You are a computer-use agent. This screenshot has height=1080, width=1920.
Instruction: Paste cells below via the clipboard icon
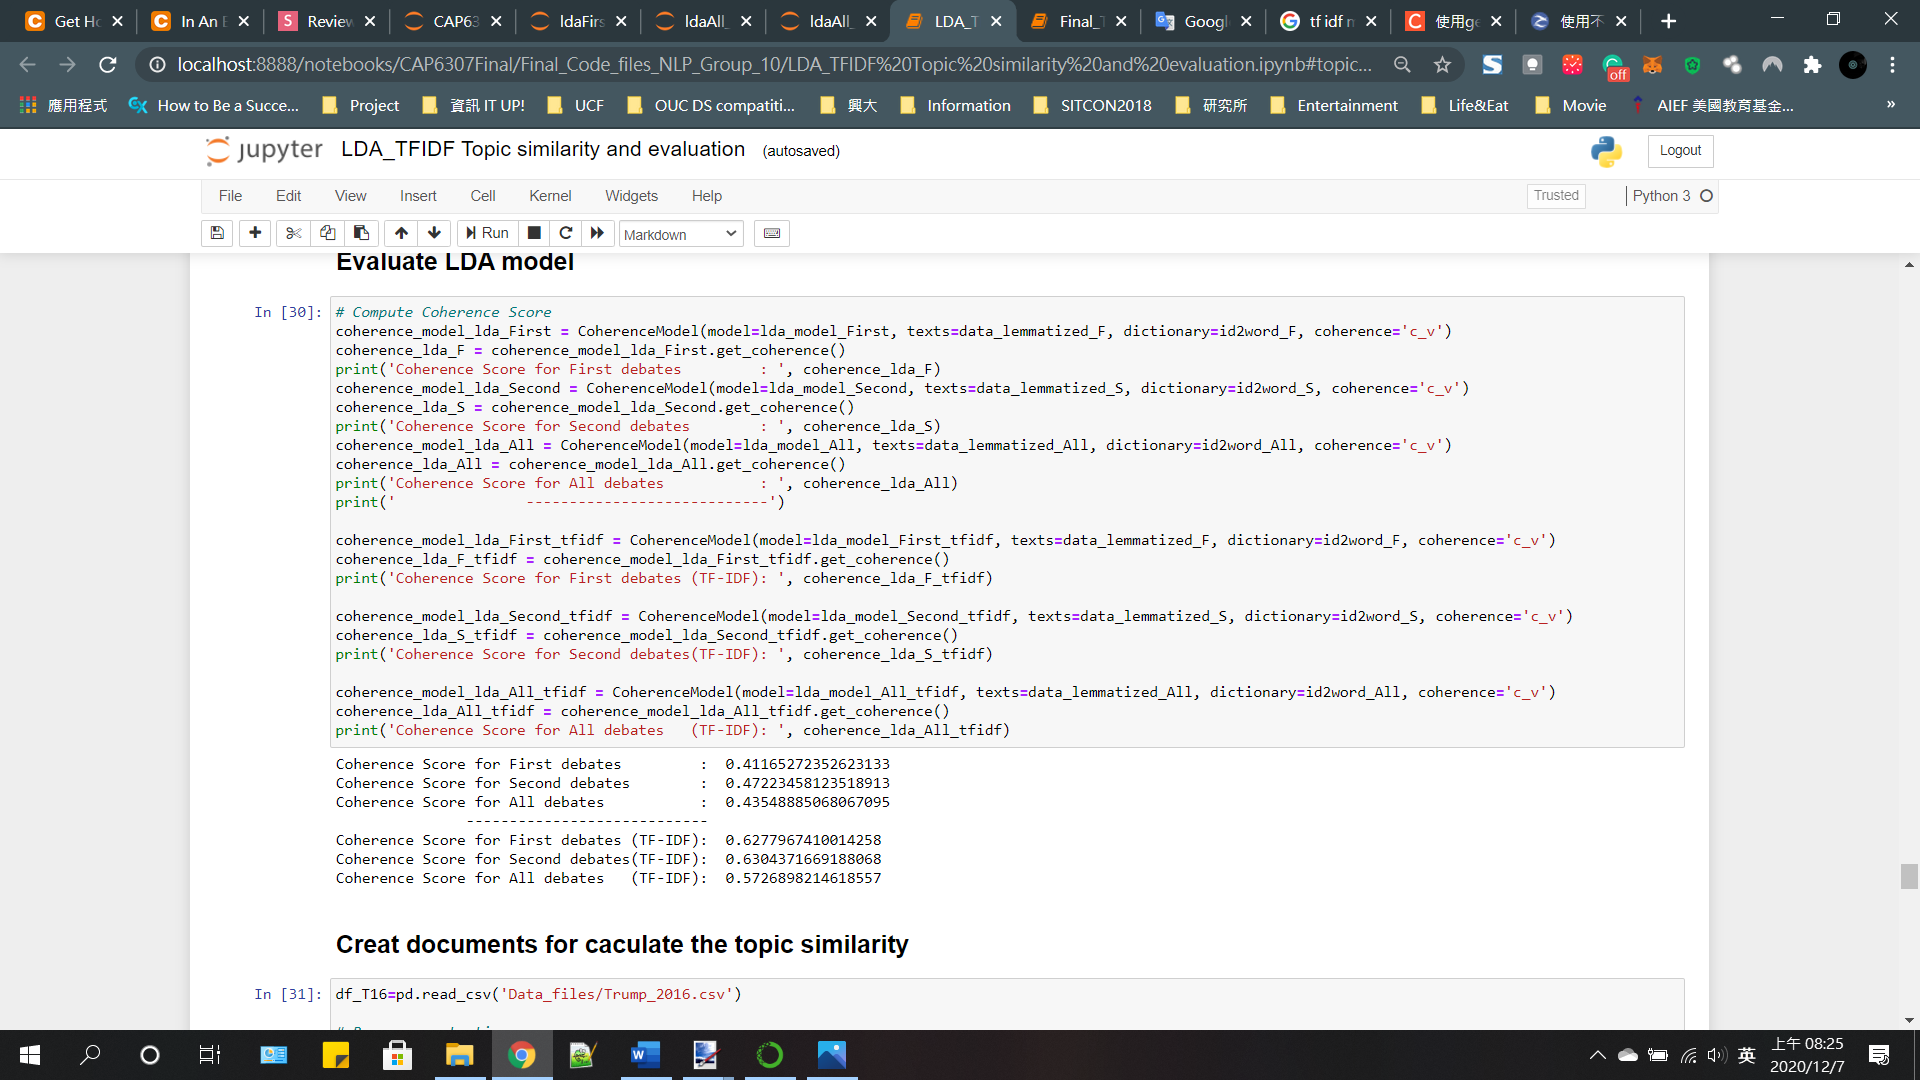(x=361, y=233)
